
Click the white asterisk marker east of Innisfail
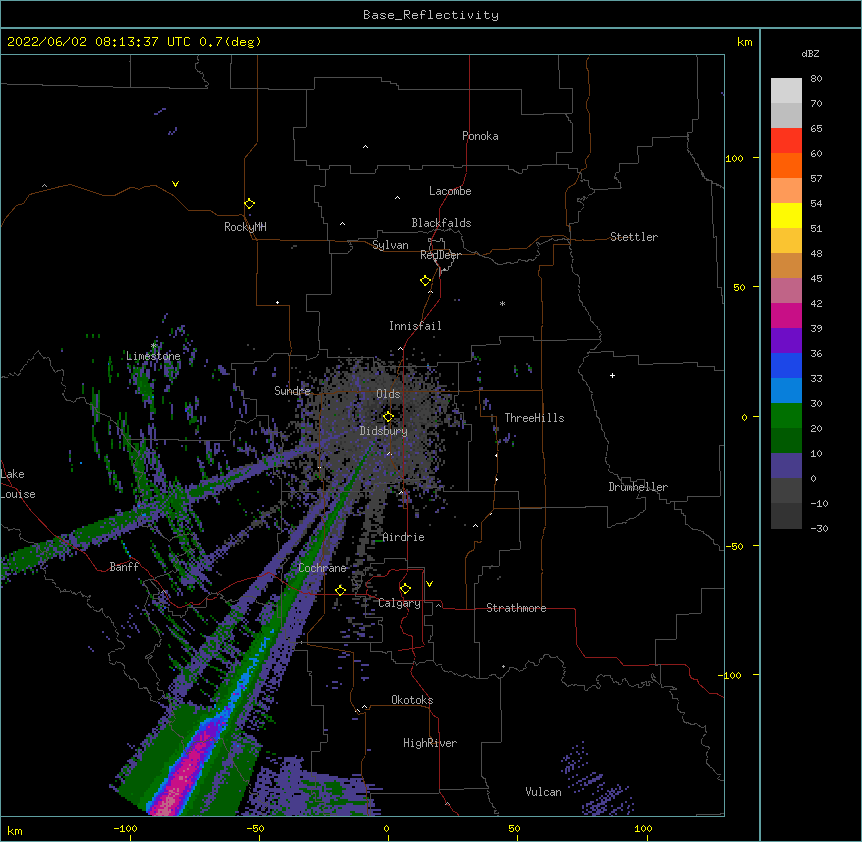pyautogui.click(x=502, y=303)
